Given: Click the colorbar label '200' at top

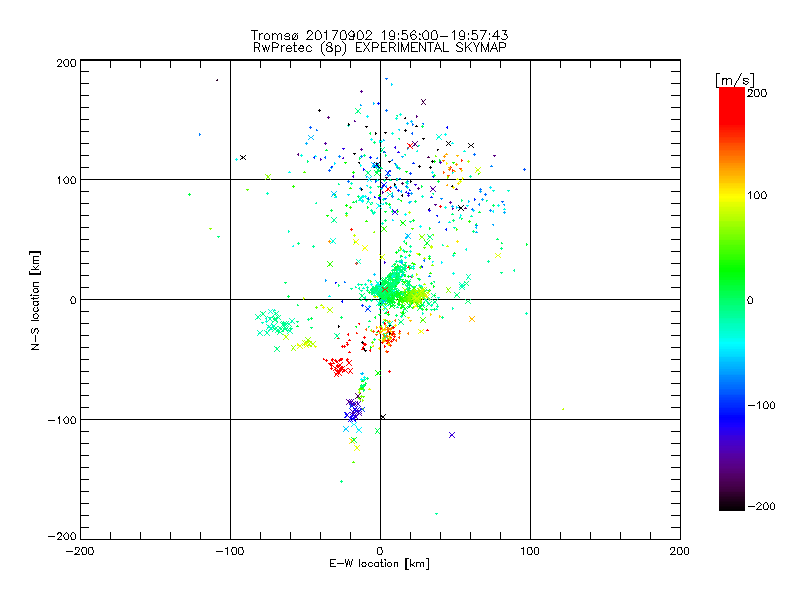Looking at the screenshot, I should point(757,93).
